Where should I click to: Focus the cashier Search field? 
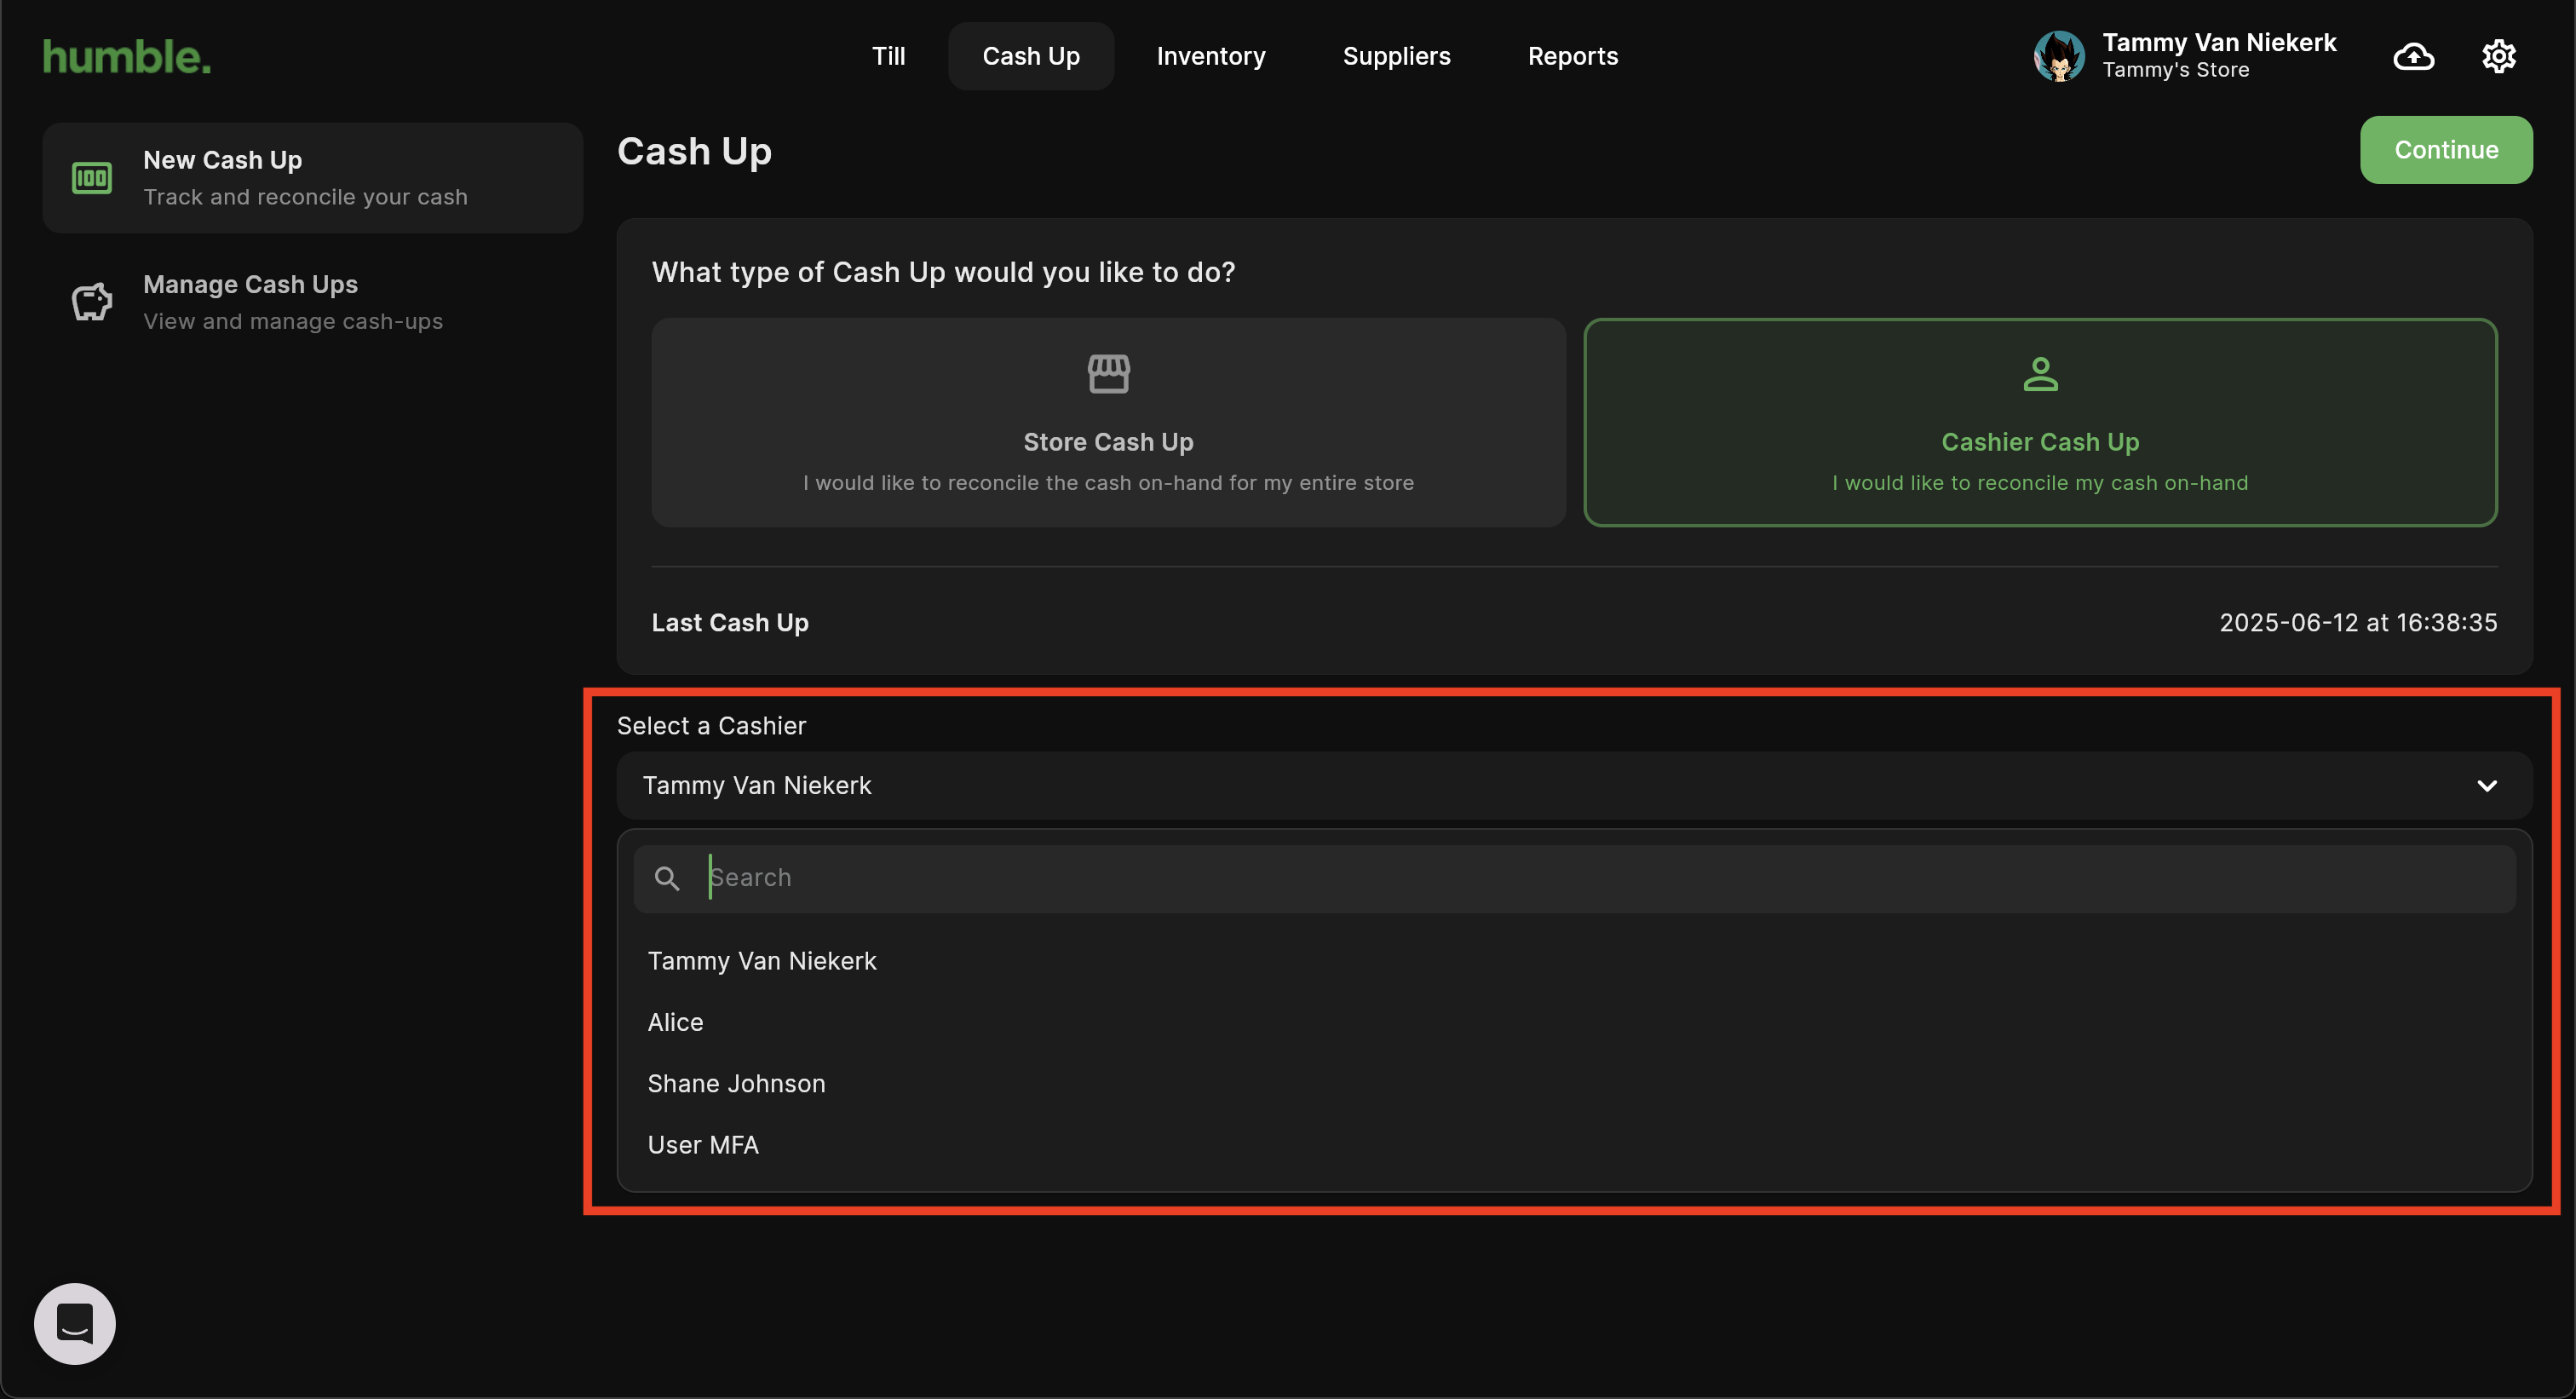[x=1574, y=879]
